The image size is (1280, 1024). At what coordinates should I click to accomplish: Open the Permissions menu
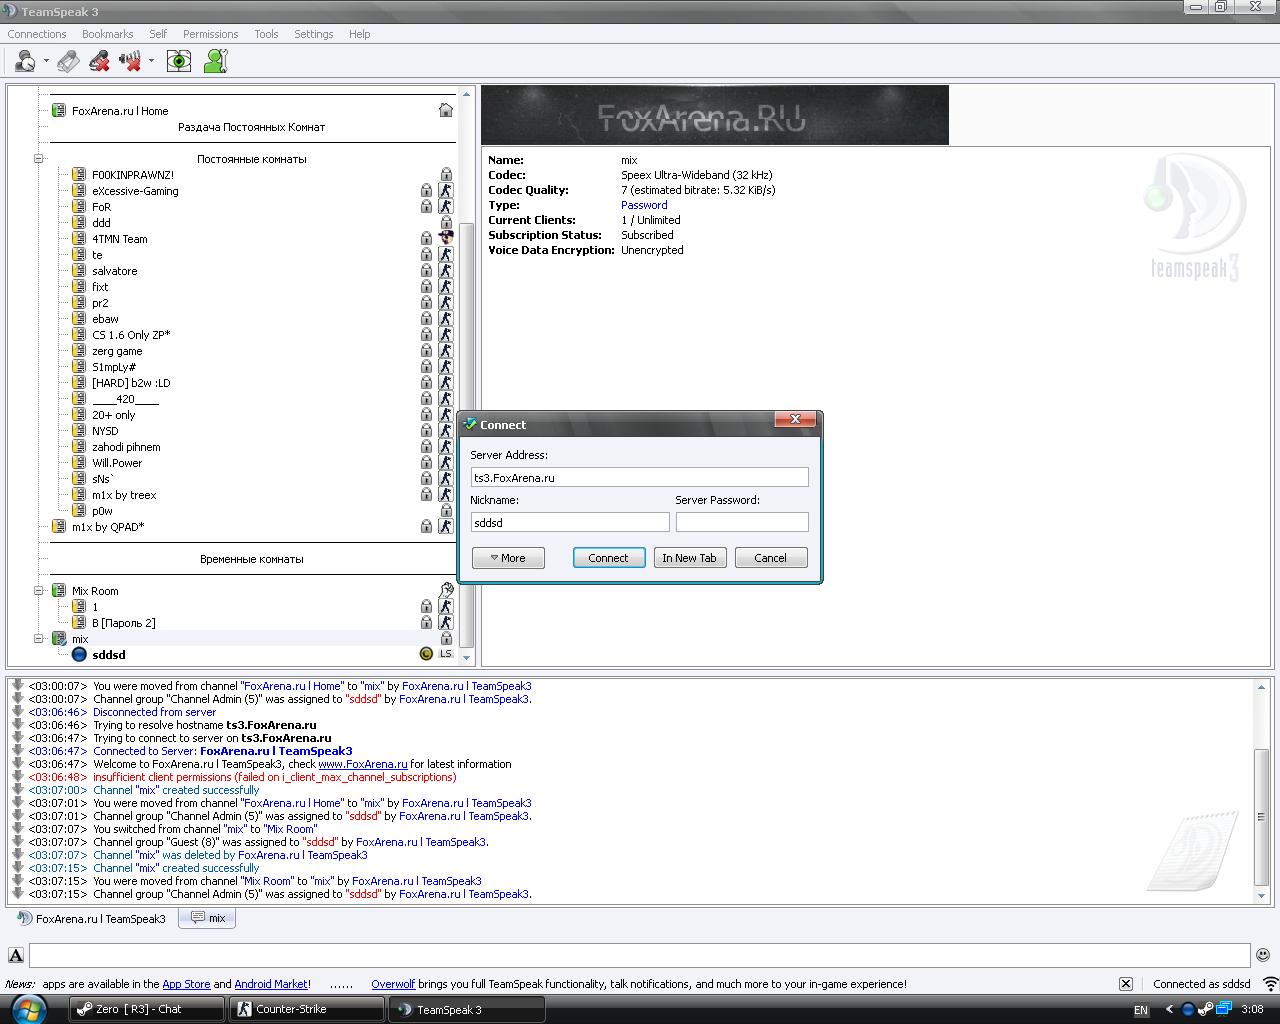coord(210,34)
